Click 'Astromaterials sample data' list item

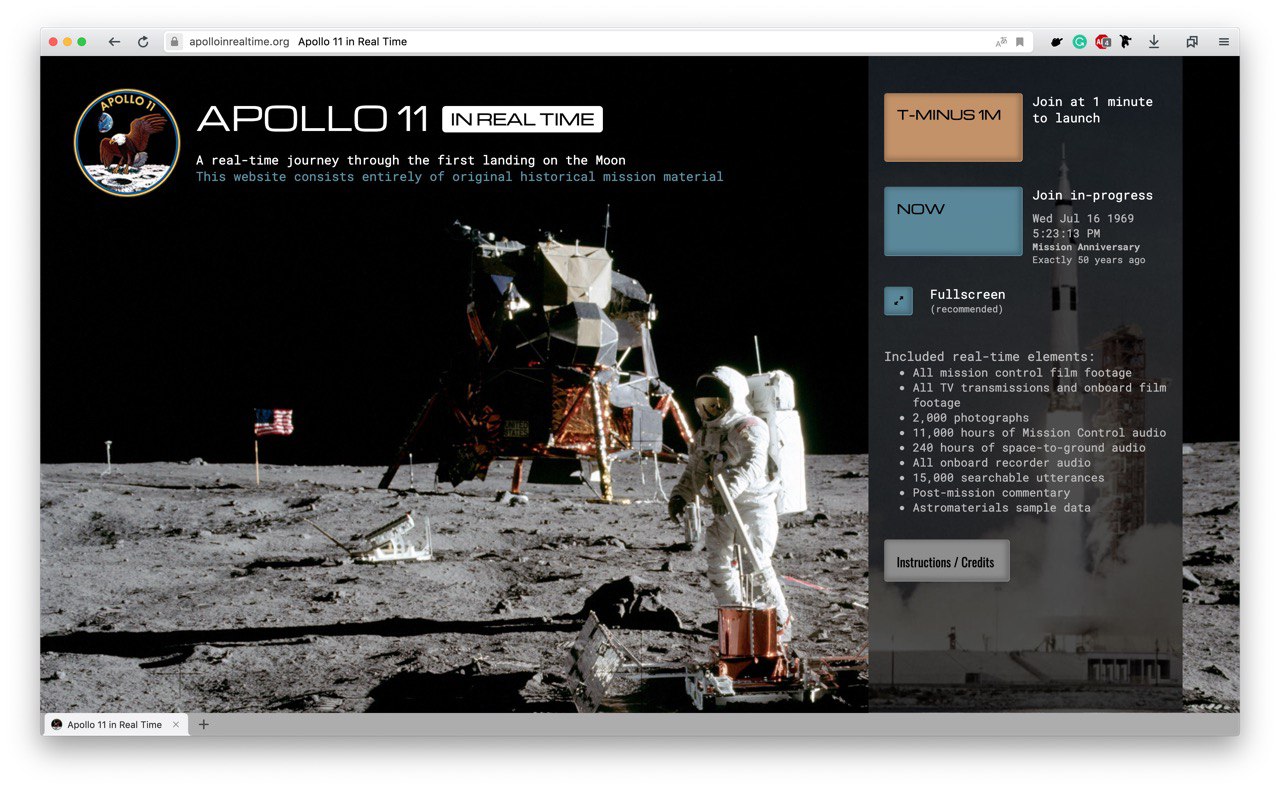click(1002, 508)
